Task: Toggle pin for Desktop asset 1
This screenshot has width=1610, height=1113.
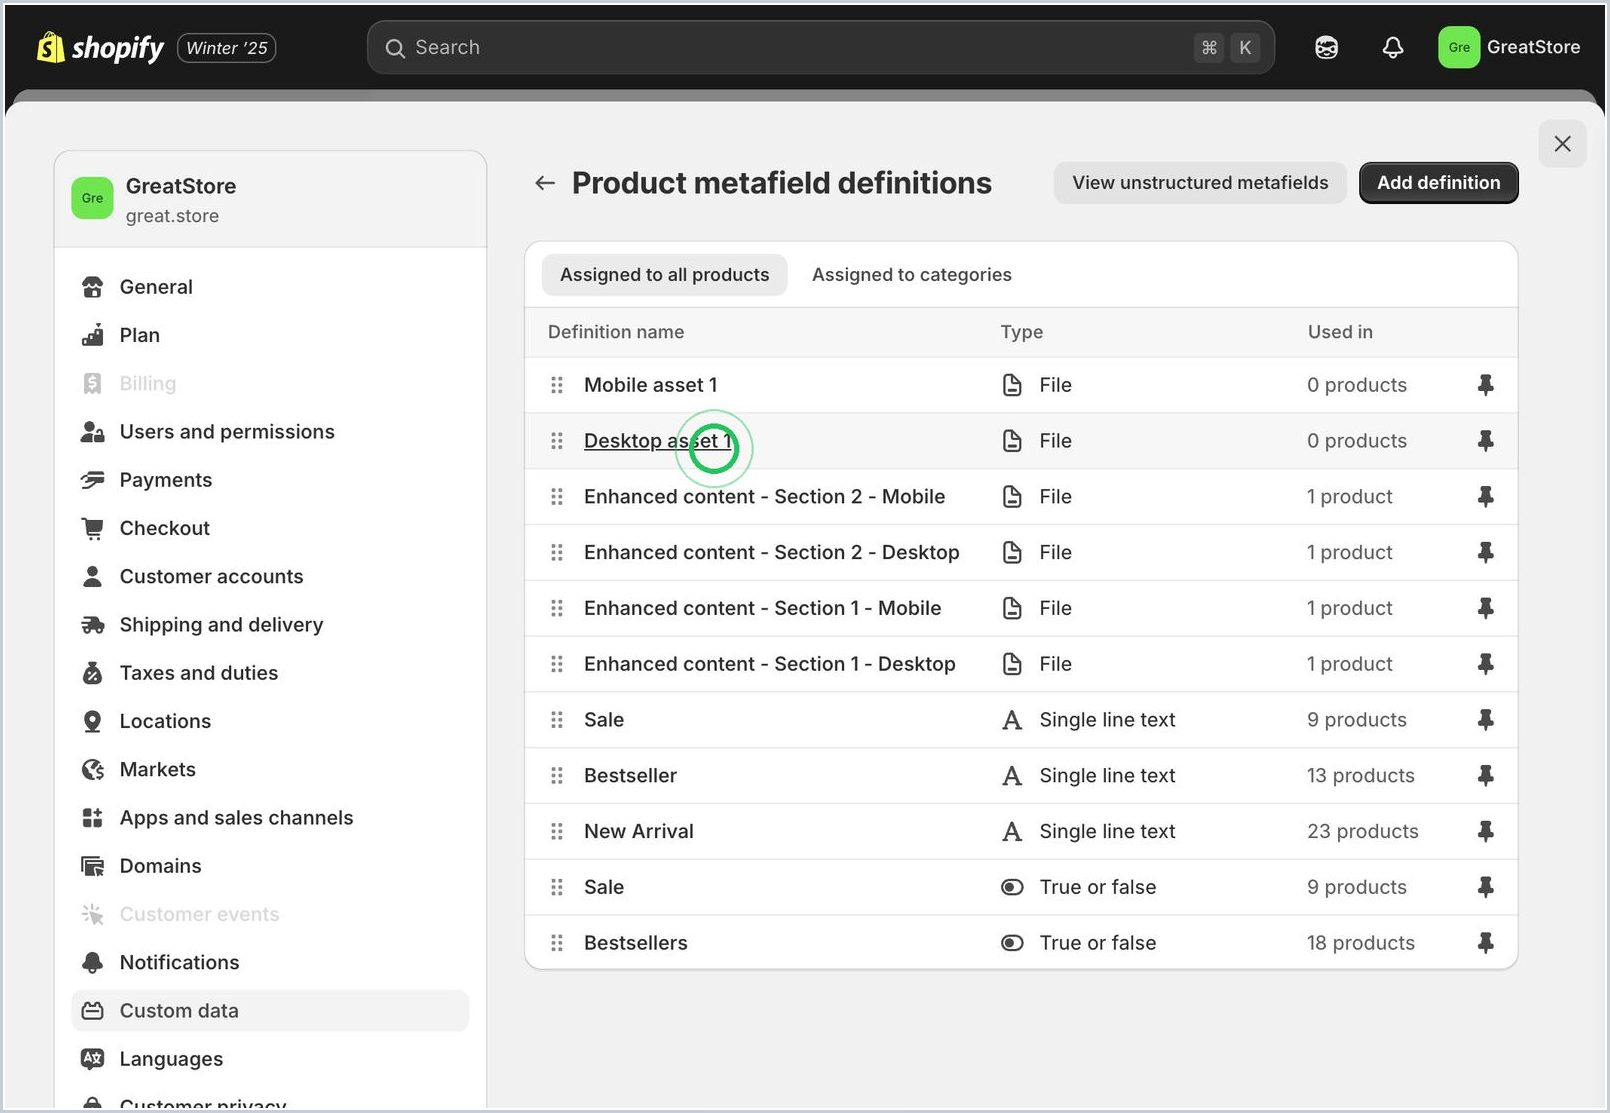Action: (1485, 441)
